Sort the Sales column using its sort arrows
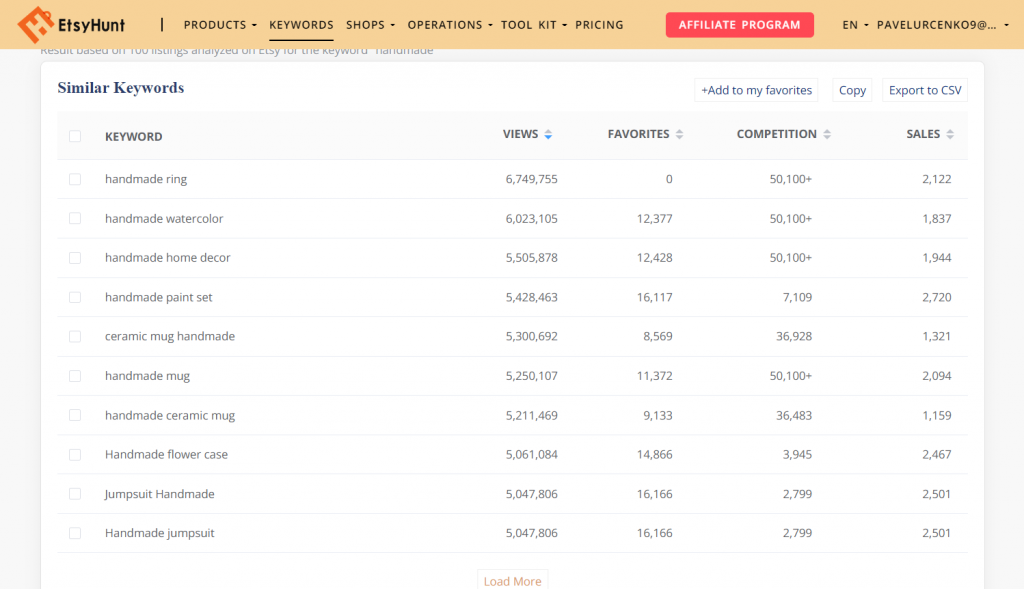The image size is (1024, 589). tap(950, 133)
